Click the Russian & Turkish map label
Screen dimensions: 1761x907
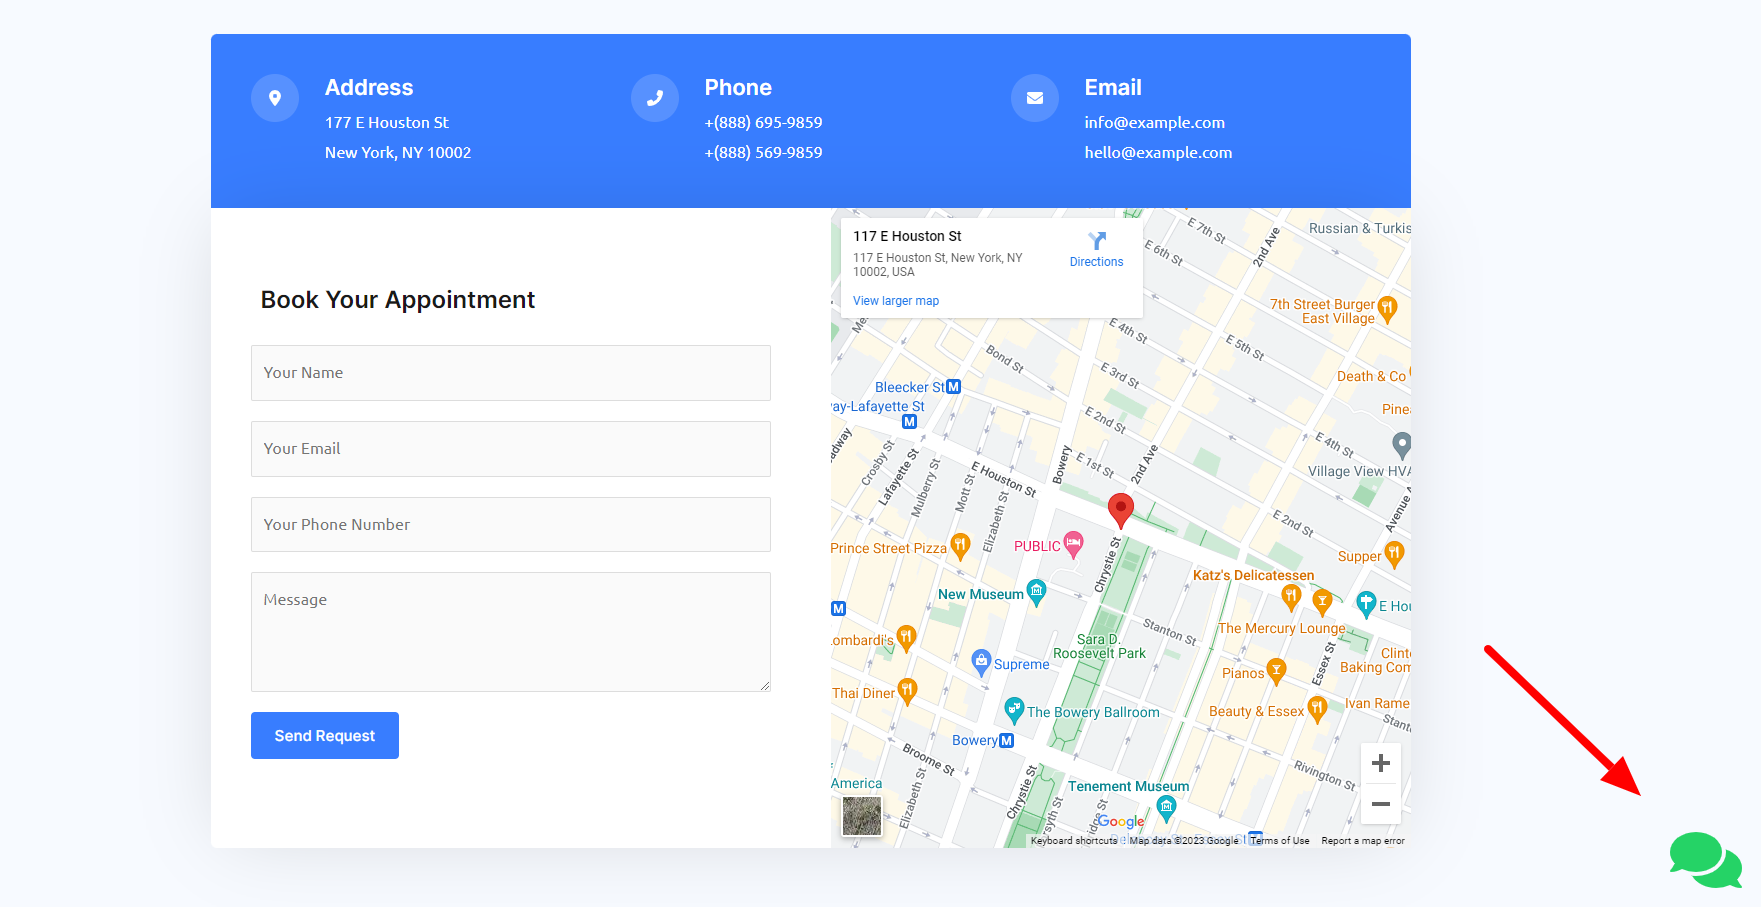tap(1360, 228)
